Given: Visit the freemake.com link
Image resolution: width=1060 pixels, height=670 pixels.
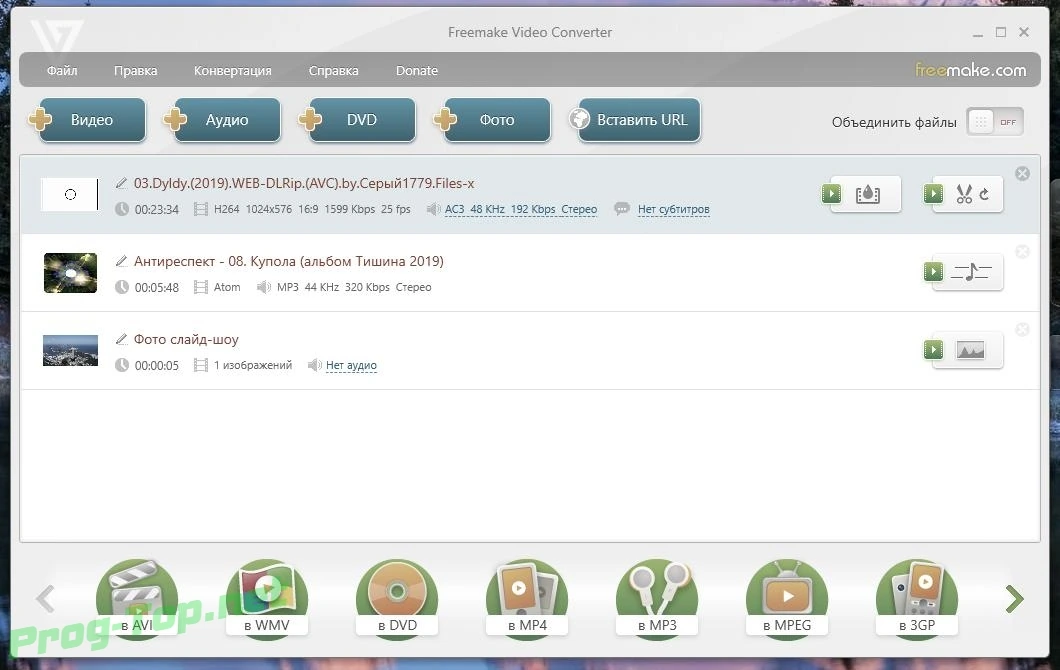Looking at the screenshot, I should coord(970,70).
